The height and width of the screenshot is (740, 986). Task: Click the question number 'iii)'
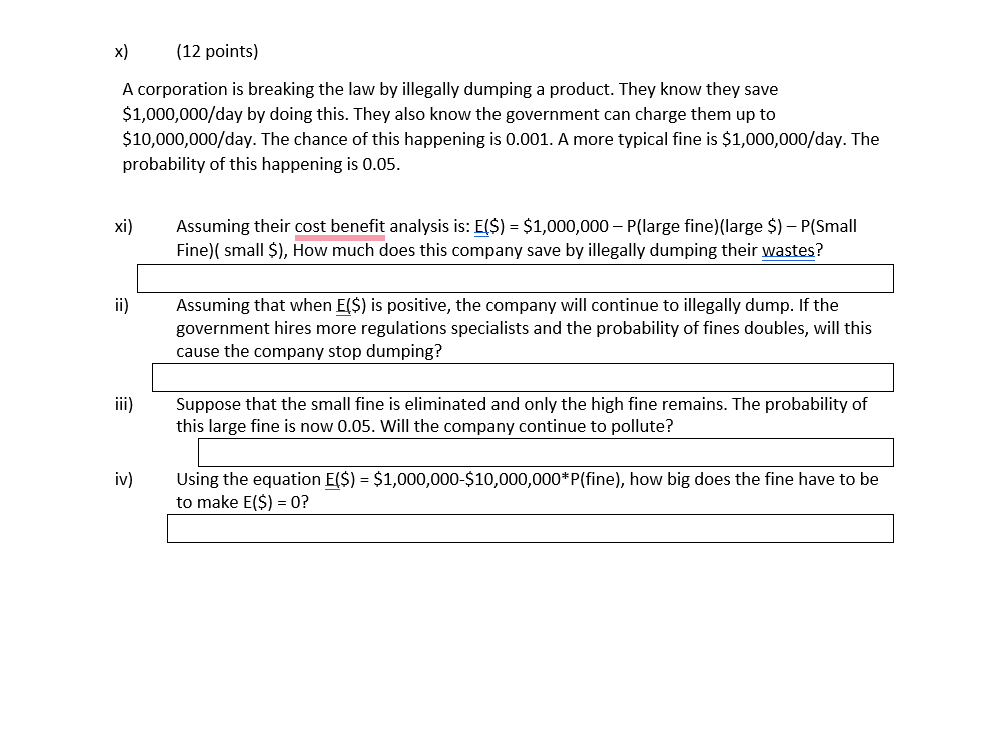(x=124, y=404)
